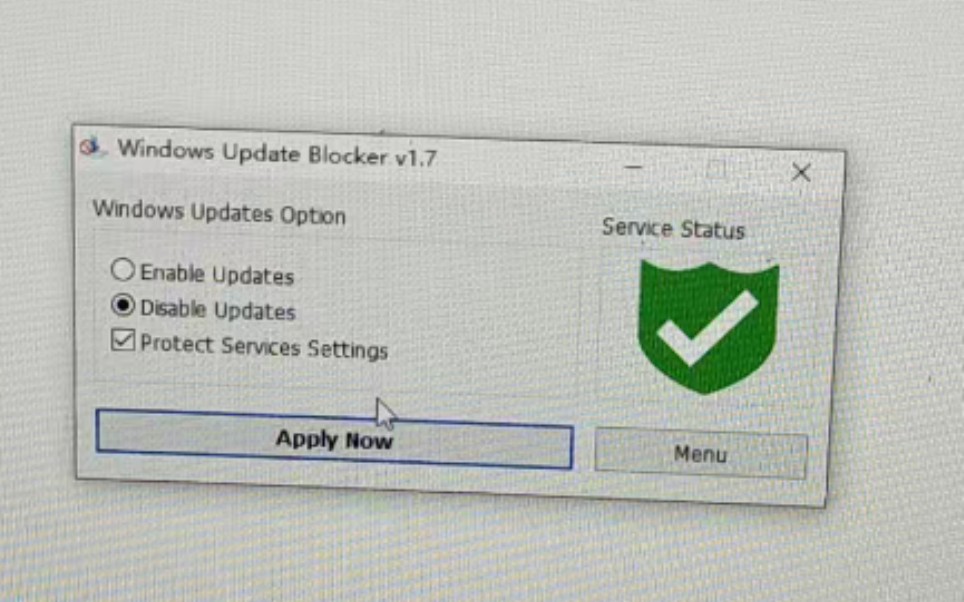This screenshot has height=602, width=964.
Task: Select the Enable Updates radio button
Action: tap(122, 269)
